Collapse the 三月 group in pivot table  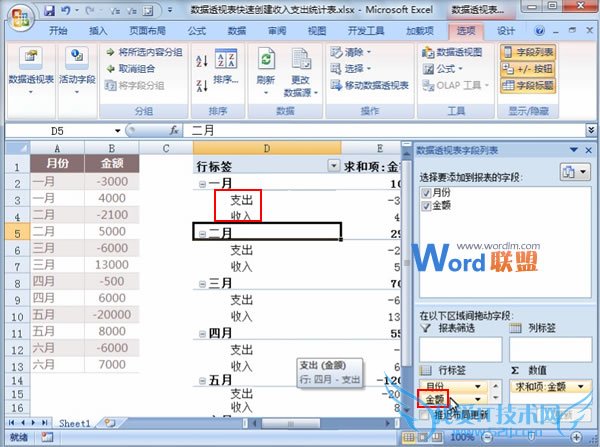(x=202, y=284)
